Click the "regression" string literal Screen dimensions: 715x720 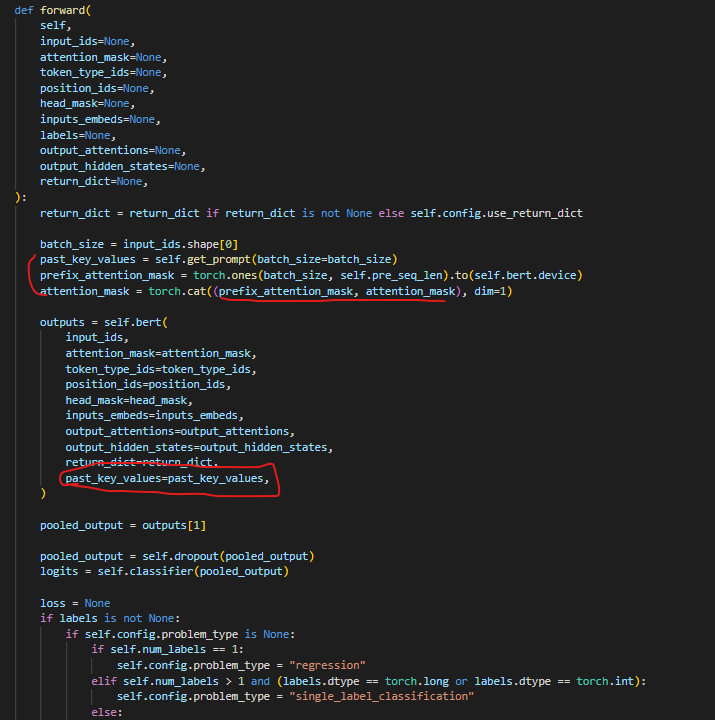(327, 665)
